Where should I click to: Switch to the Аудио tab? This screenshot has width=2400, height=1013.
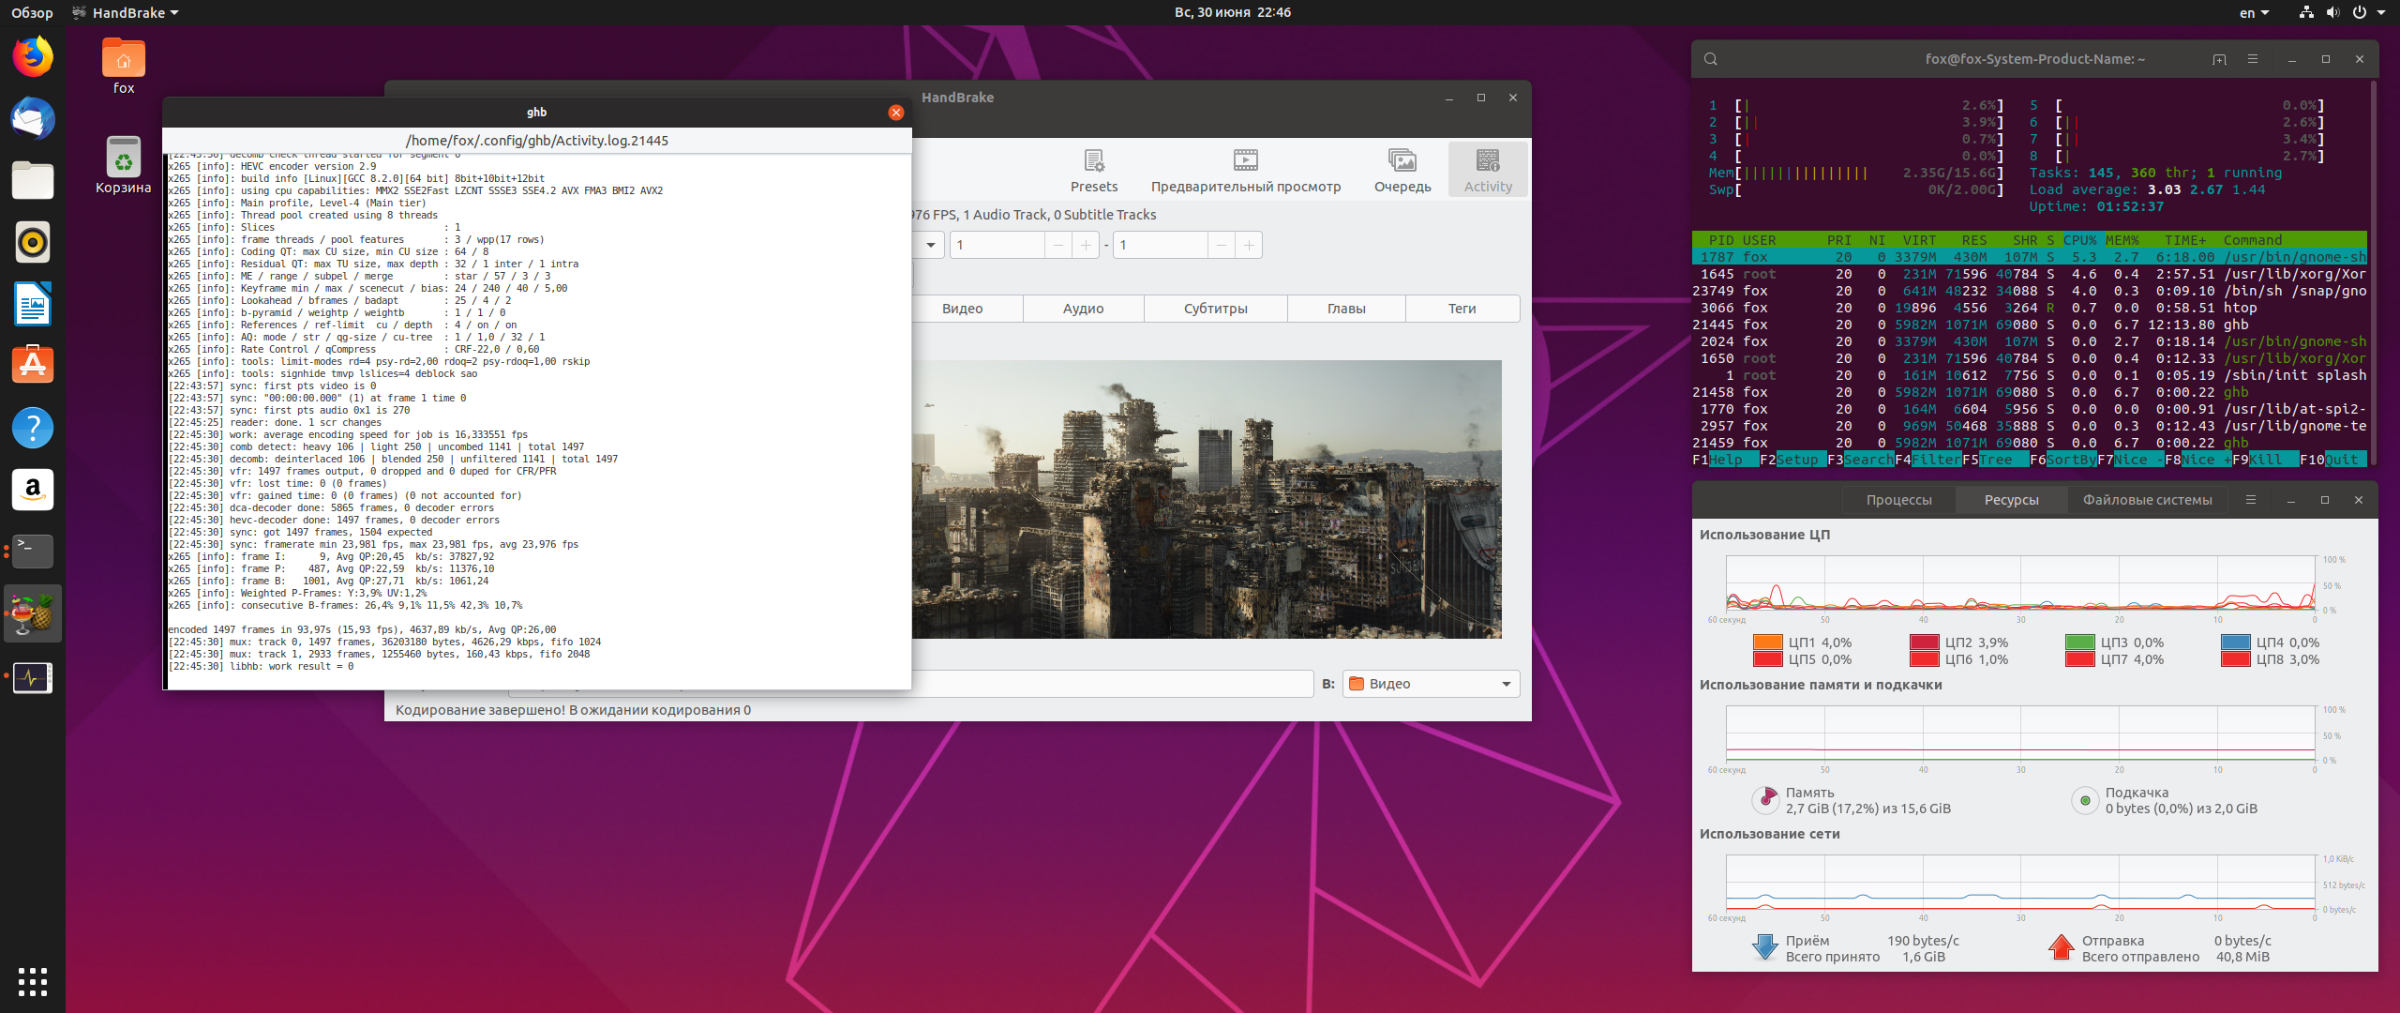coord(1083,308)
